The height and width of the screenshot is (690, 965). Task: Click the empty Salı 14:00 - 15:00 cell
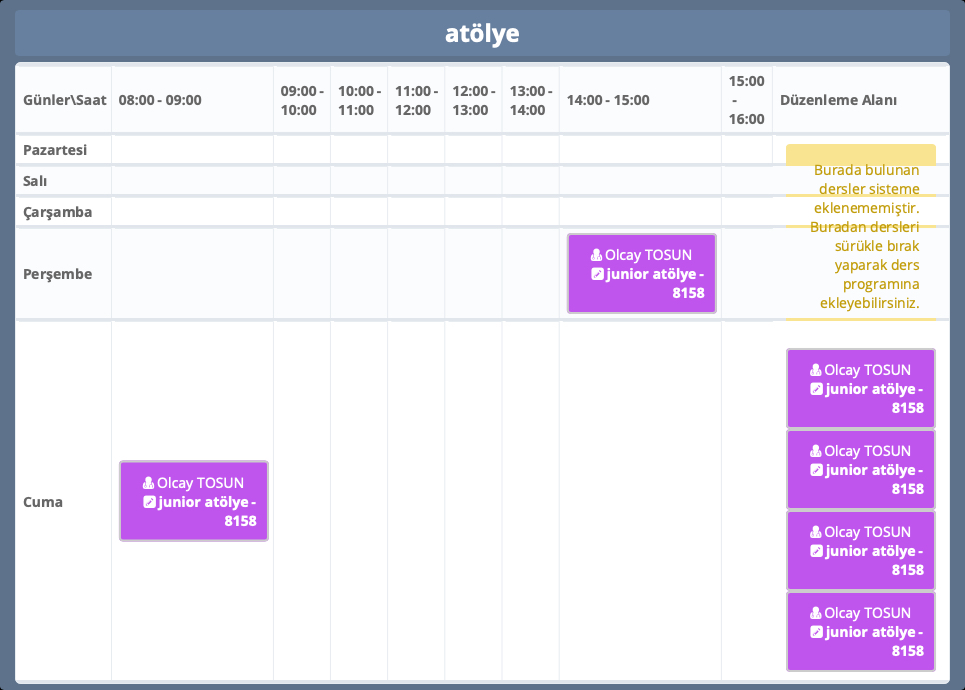coord(640,181)
